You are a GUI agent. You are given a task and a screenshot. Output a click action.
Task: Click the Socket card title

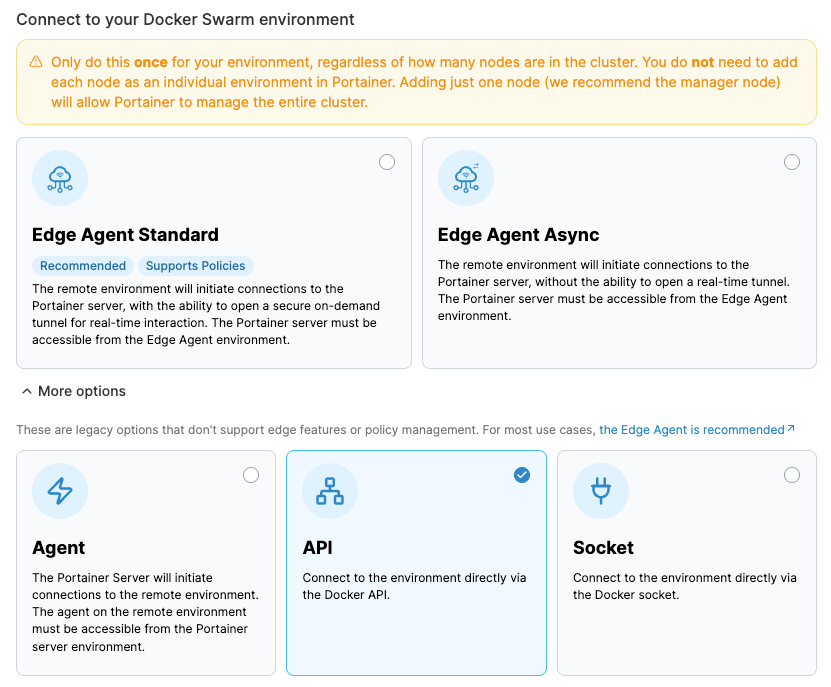603,548
